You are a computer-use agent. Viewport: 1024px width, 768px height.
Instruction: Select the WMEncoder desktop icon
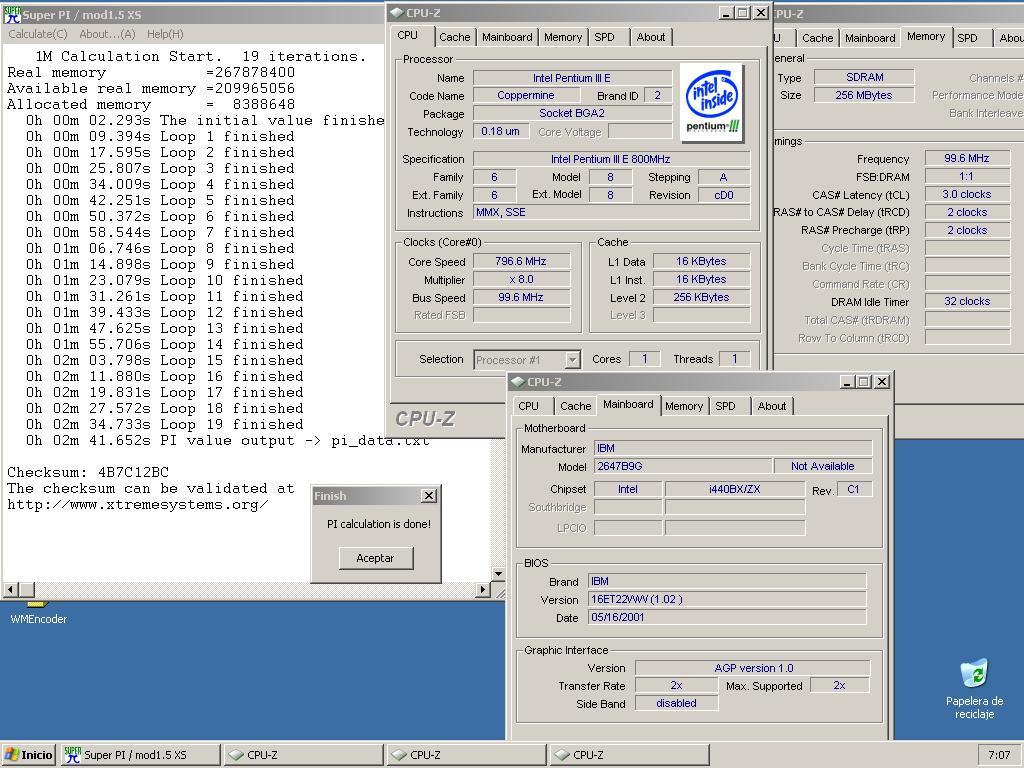click(x=39, y=614)
